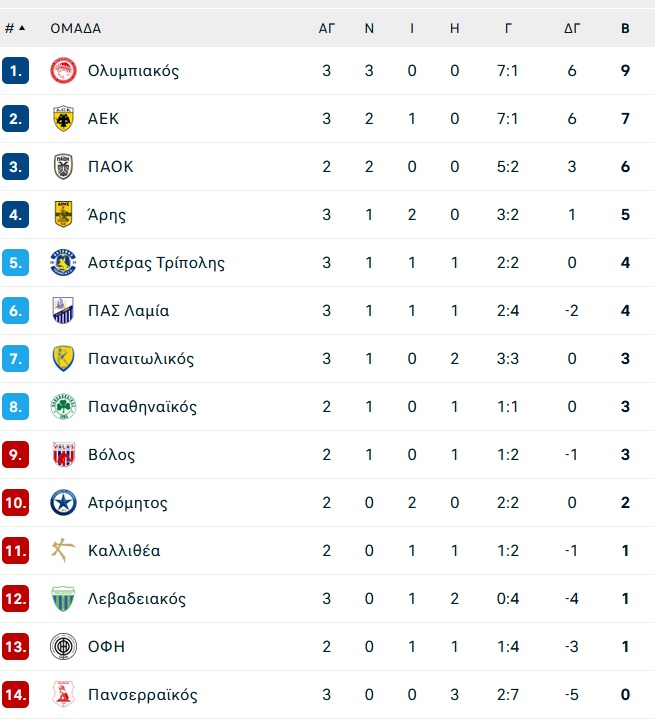Open the Παναιτωλικός team link
655x725 pixels.
141,359
